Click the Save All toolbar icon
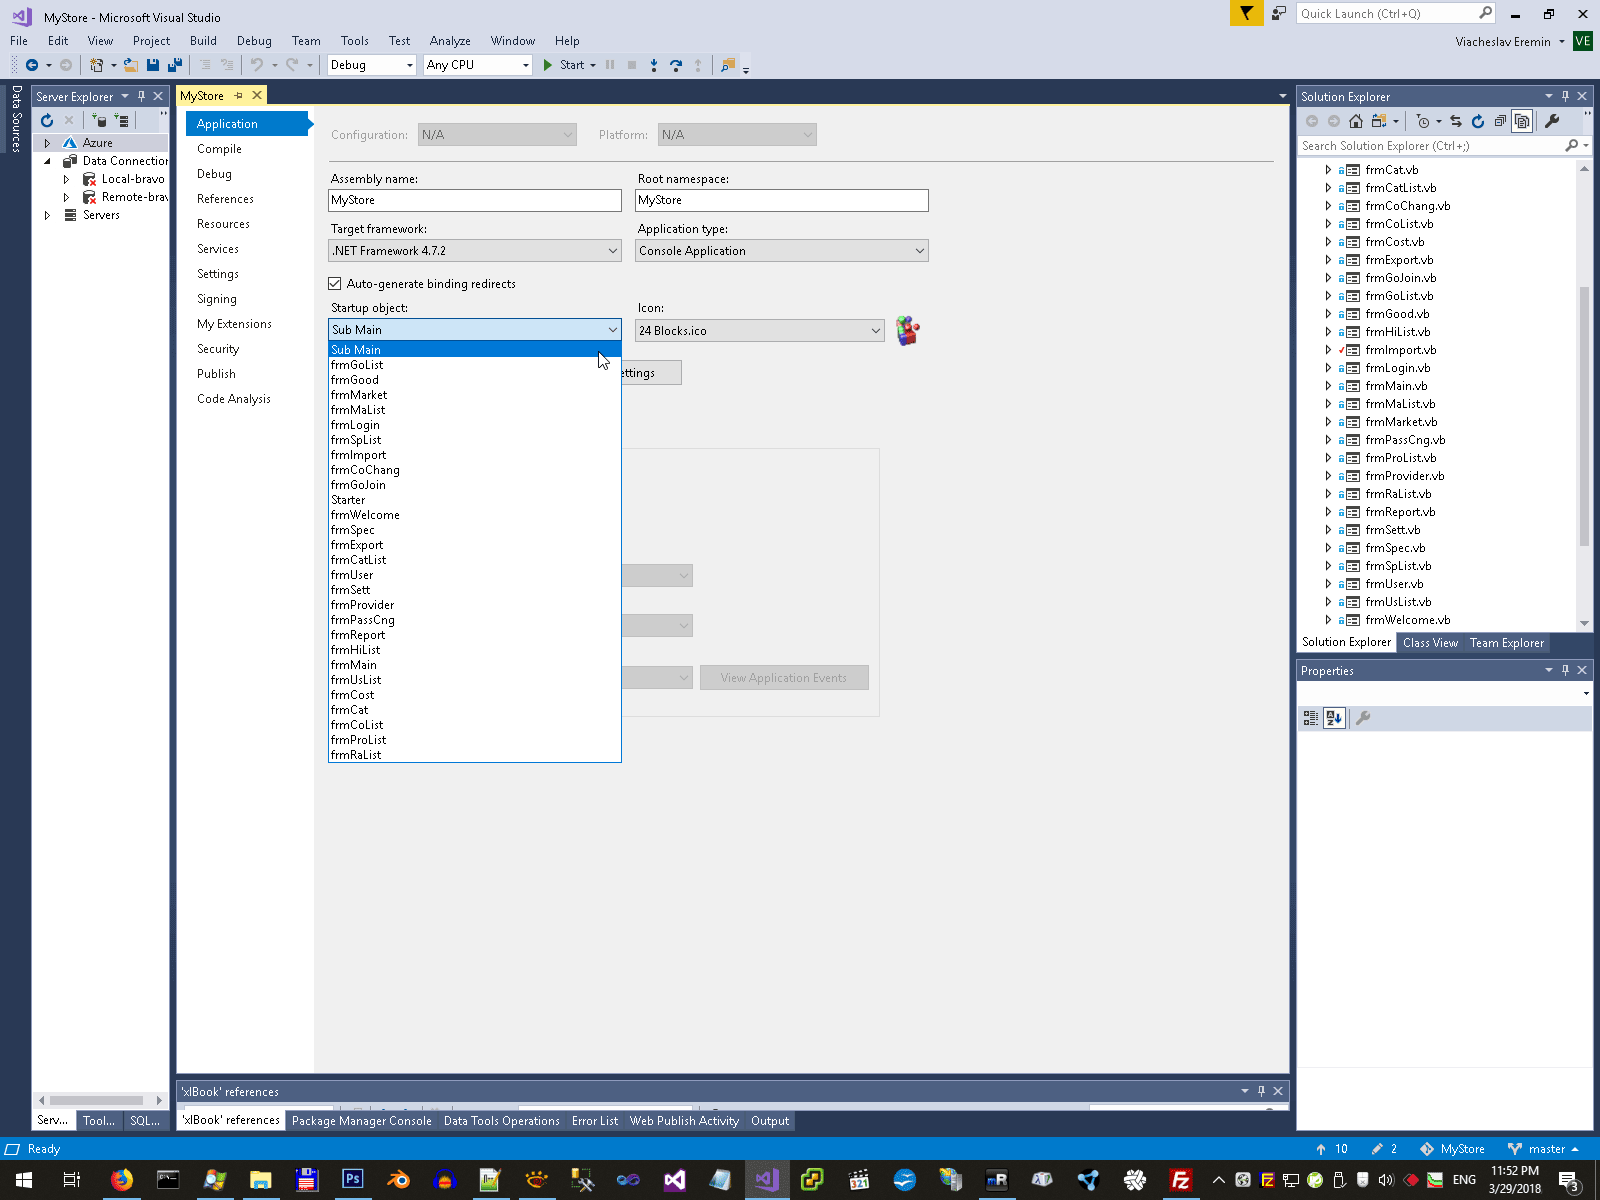This screenshot has height=1200, width=1600. click(175, 65)
